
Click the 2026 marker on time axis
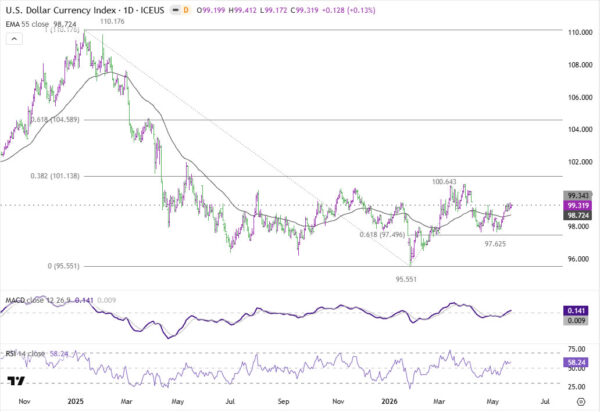[x=390, y=401]
